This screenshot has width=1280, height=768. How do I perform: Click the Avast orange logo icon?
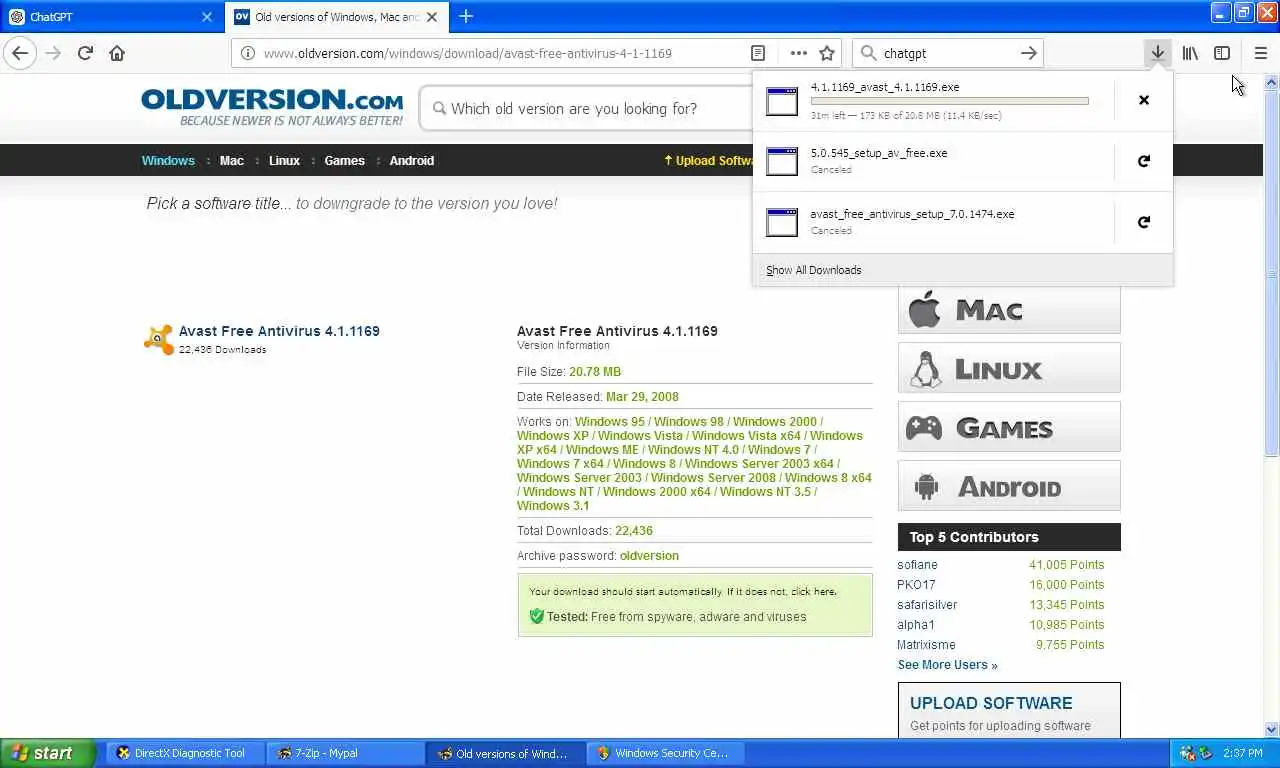[x=159, y=339]
